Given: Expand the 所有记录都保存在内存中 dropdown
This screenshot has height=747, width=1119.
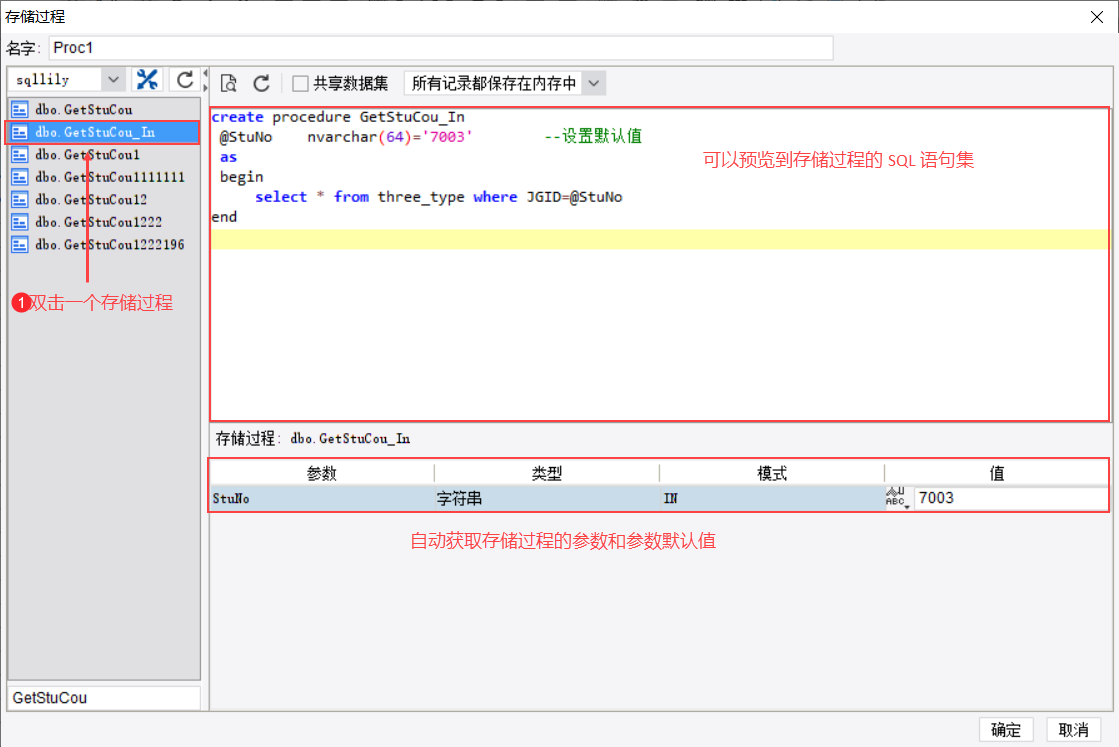Looking at the screenshot, I should click(594, 84).
